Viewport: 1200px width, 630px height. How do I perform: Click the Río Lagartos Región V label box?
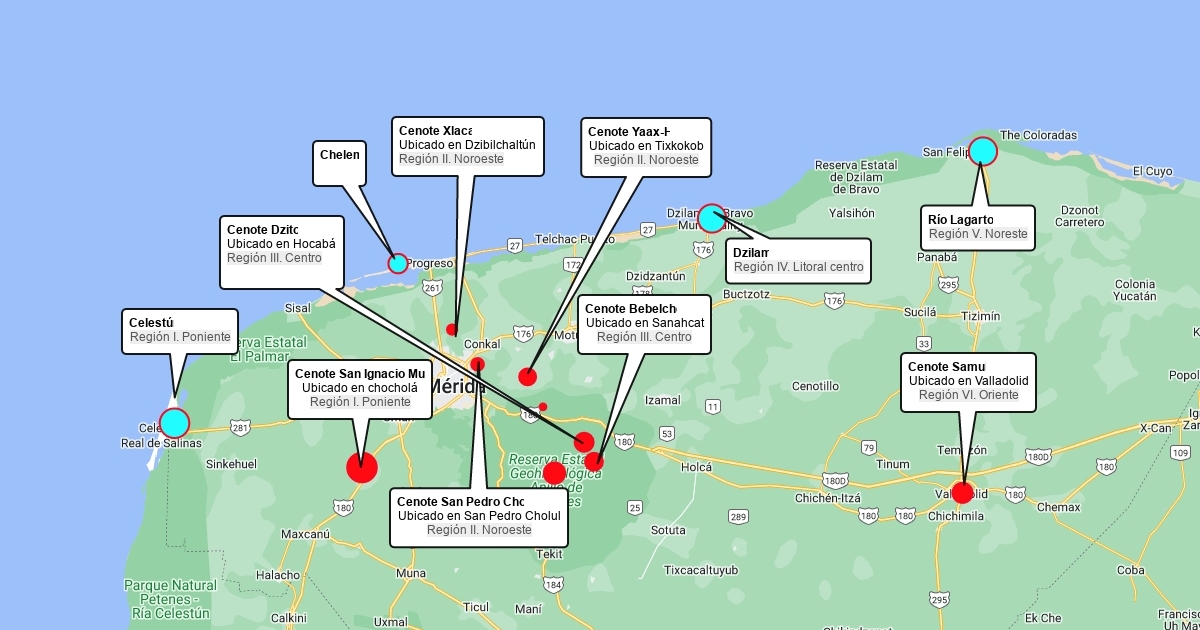977,227
